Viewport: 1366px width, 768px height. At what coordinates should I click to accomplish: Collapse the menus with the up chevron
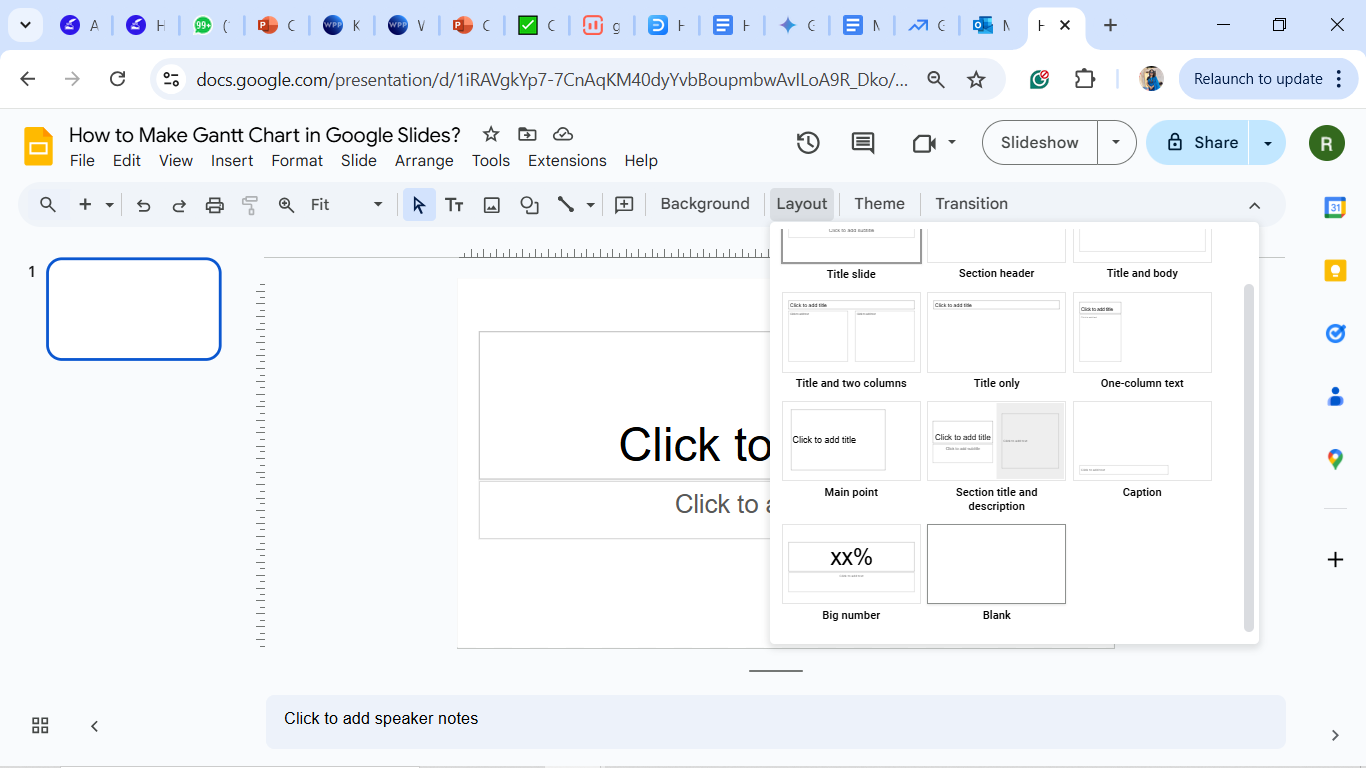tap(1254, 205)
